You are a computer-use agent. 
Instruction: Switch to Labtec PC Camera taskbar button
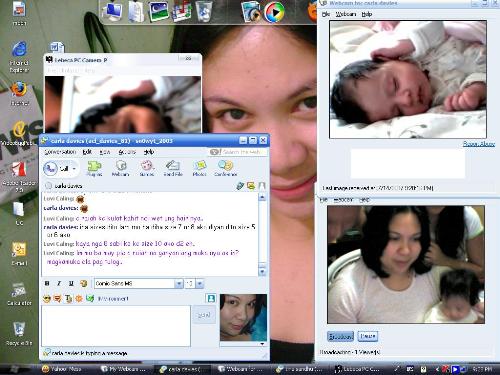tap(357, 369)
